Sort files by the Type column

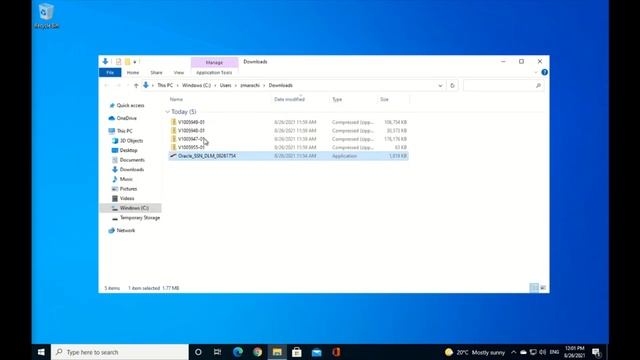[x=337, y=99]
